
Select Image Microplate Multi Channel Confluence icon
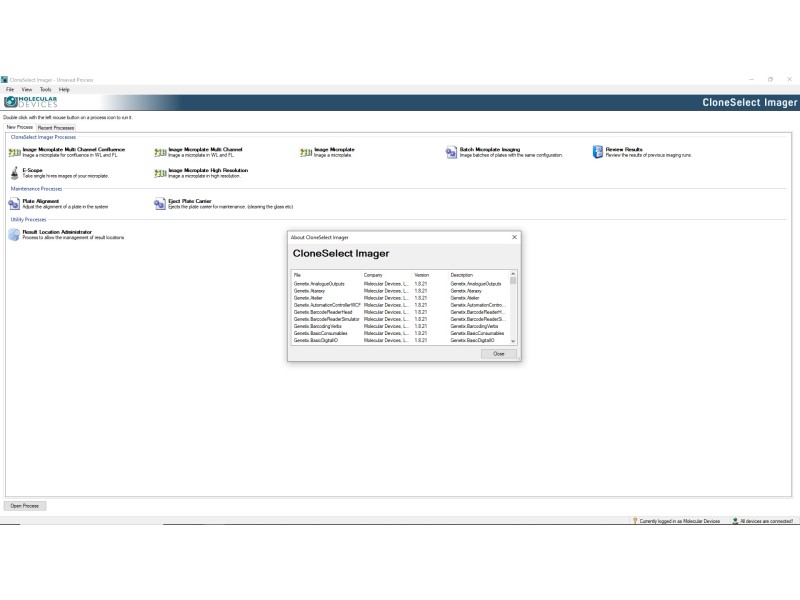14,153
